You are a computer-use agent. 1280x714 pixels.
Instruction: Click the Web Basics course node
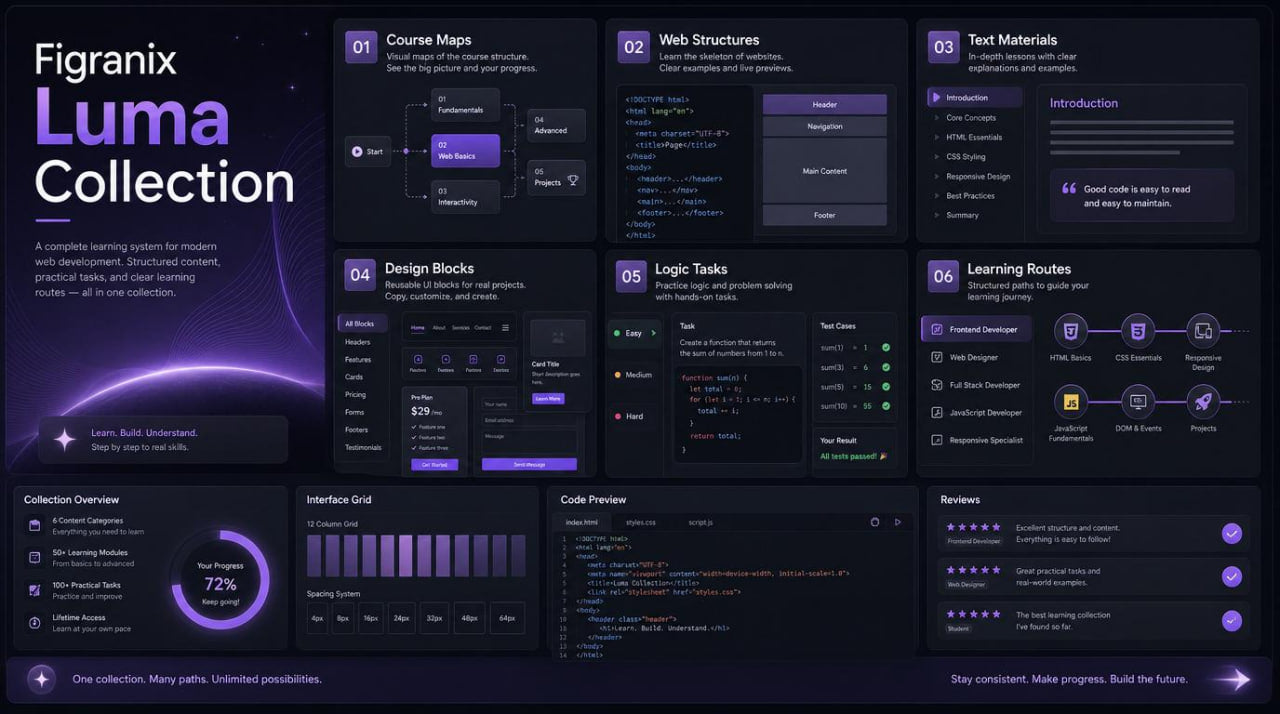point(465,151)
